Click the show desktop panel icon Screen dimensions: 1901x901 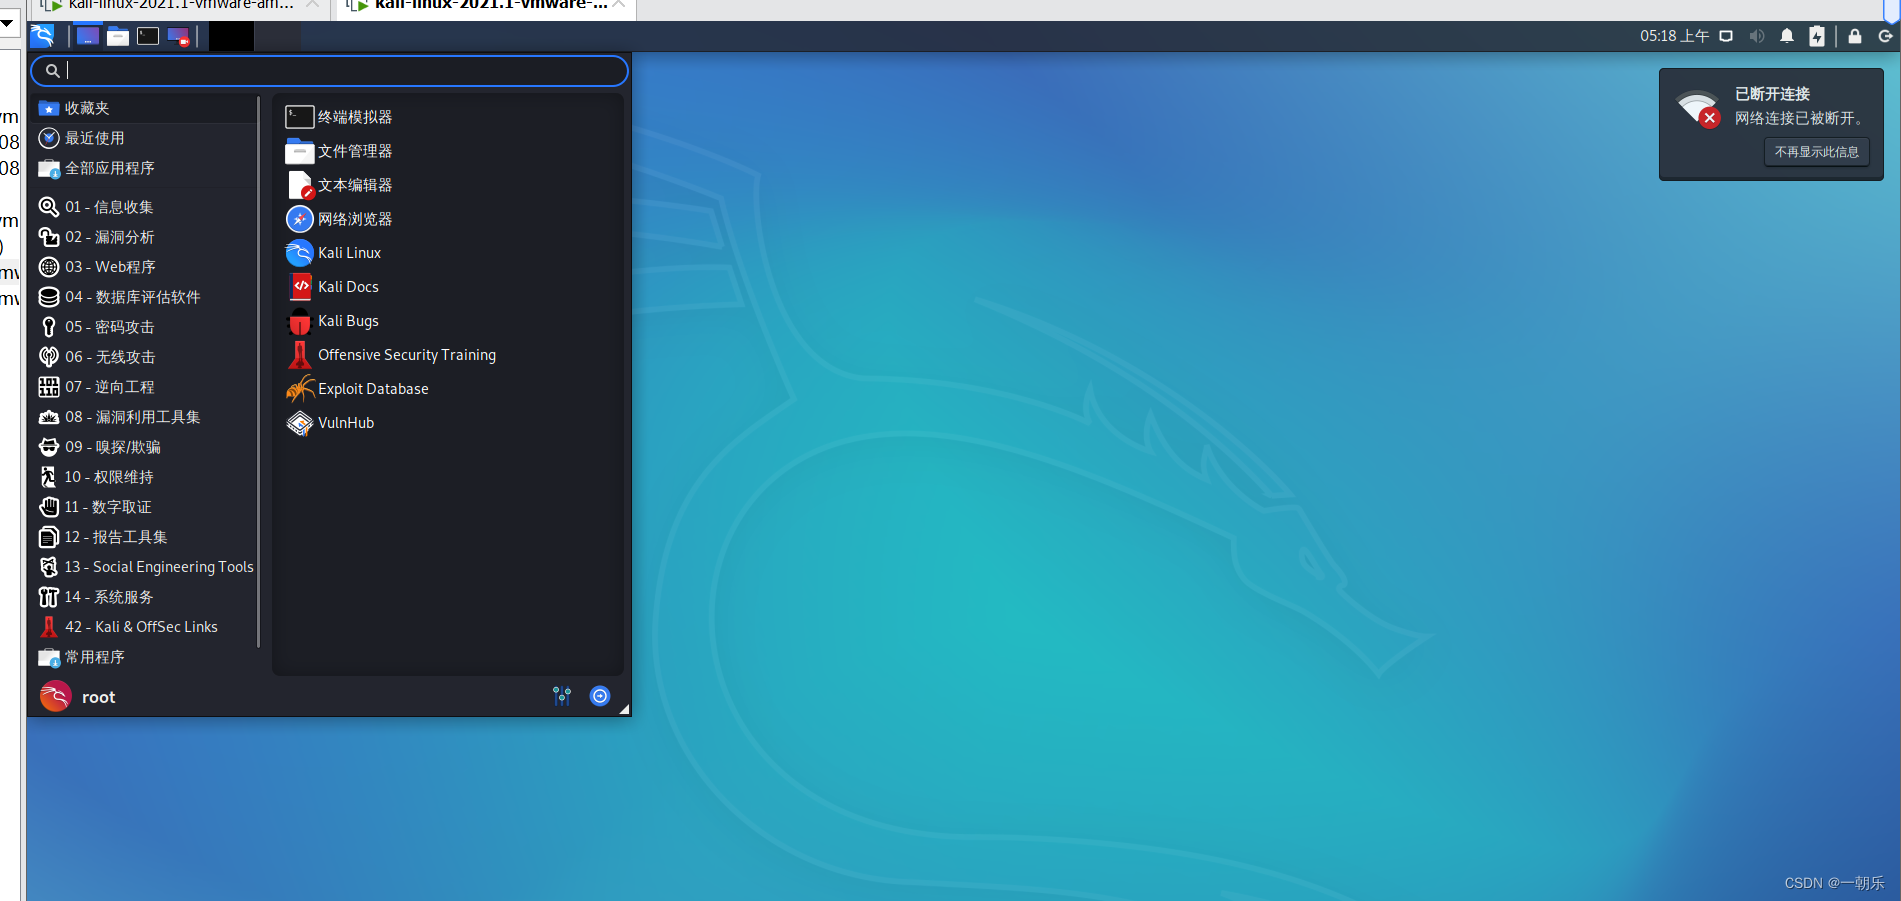(88, 36)
